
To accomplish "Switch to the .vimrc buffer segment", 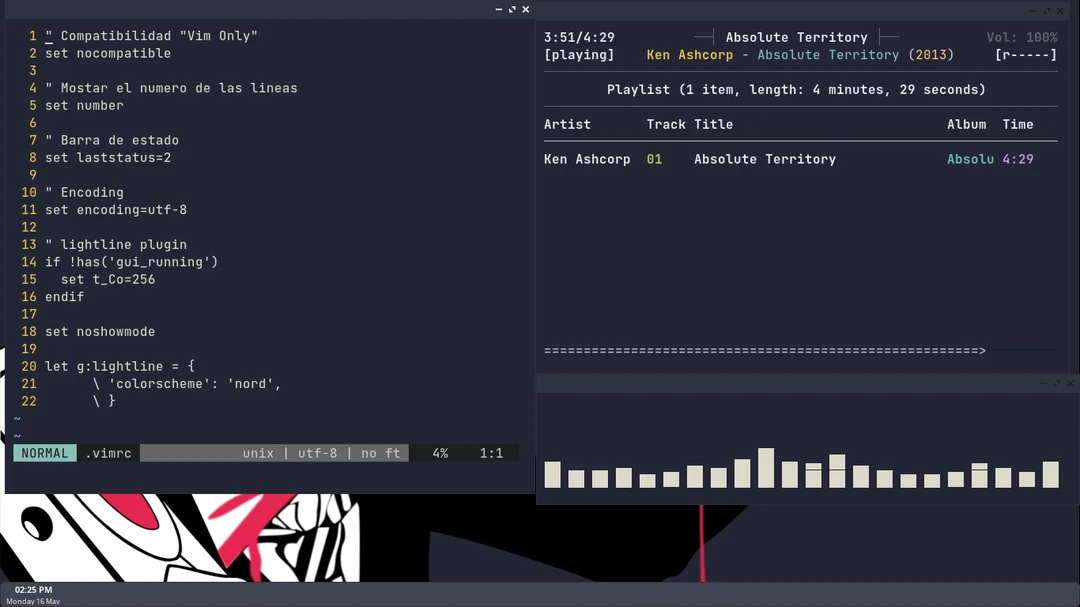I will (x=108, y=452).
